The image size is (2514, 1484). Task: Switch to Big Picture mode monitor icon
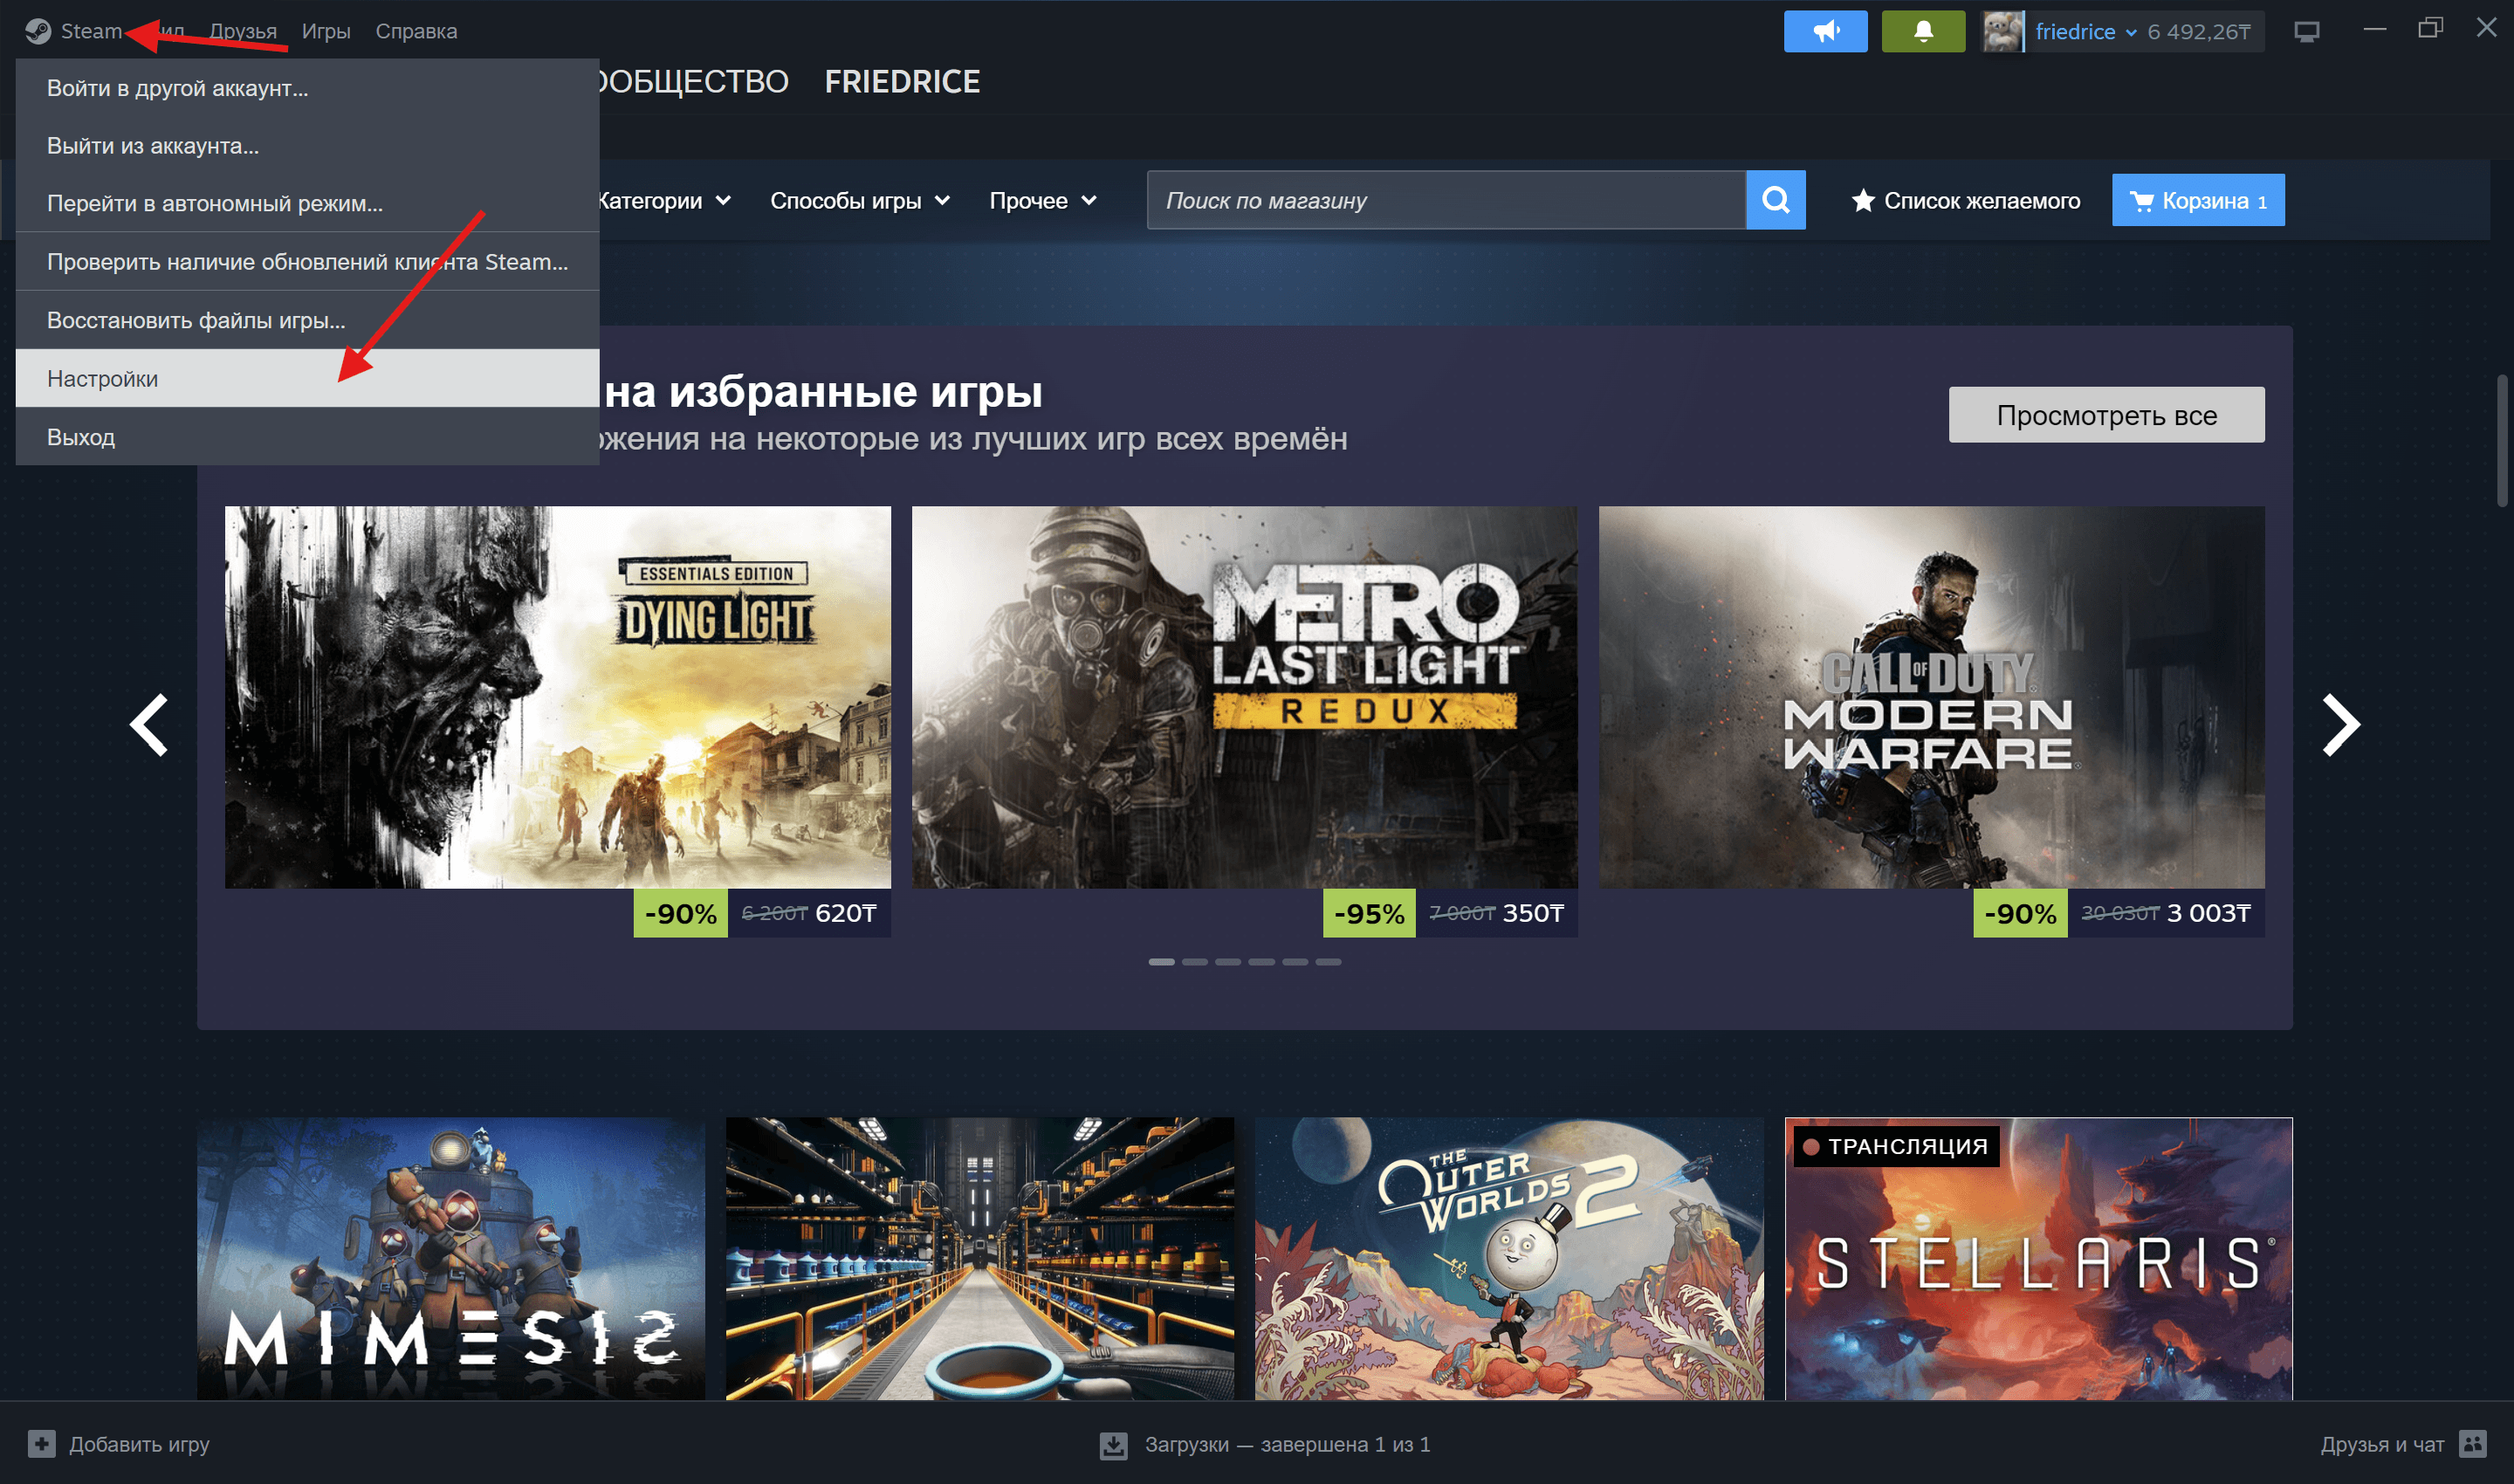coord(2306,32)
